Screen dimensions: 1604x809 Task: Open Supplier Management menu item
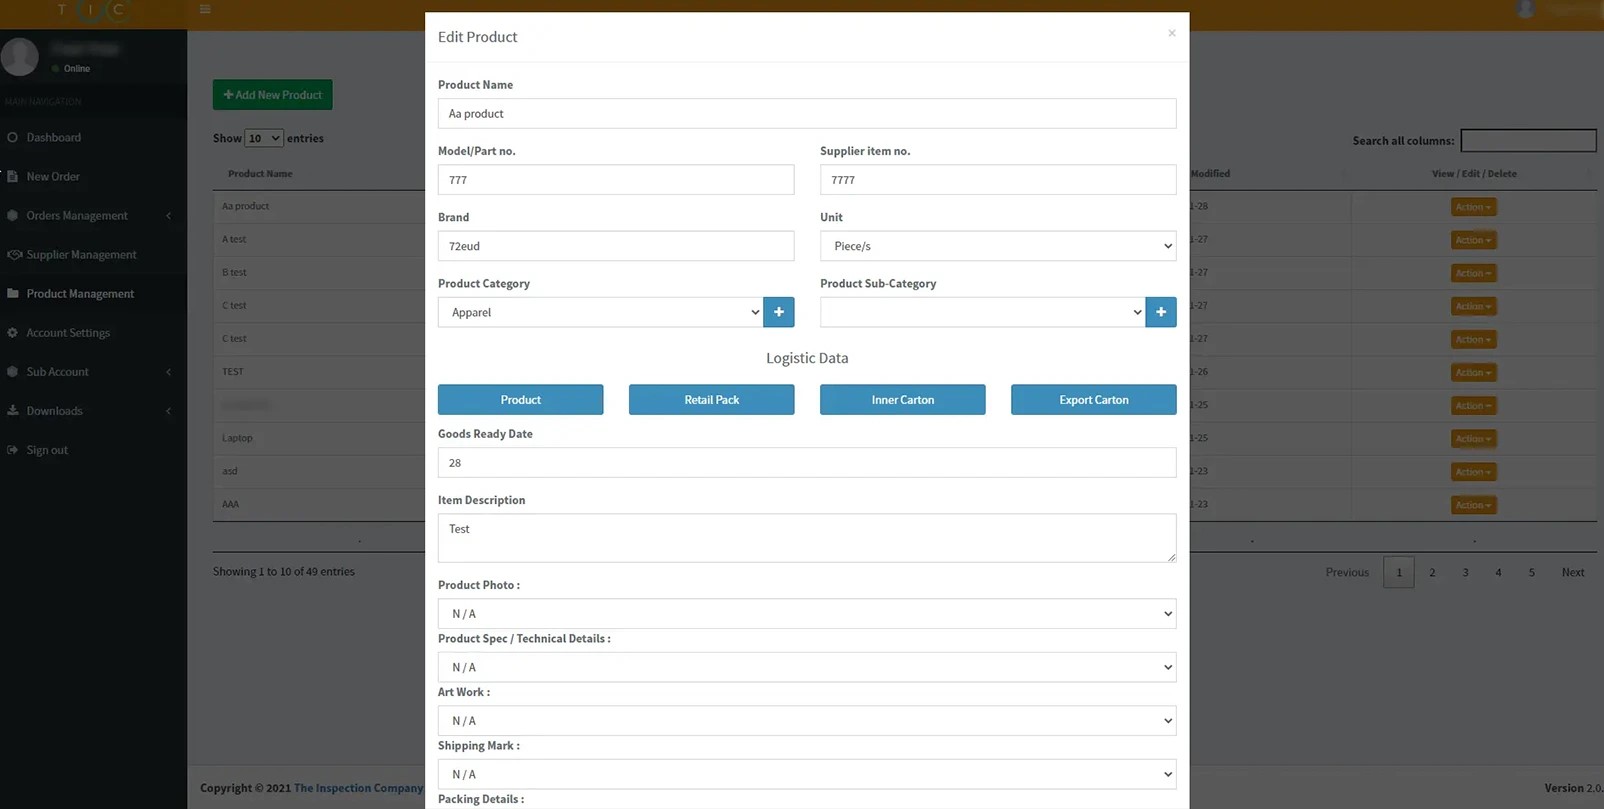pyautogui.click(x=81, y=255)
